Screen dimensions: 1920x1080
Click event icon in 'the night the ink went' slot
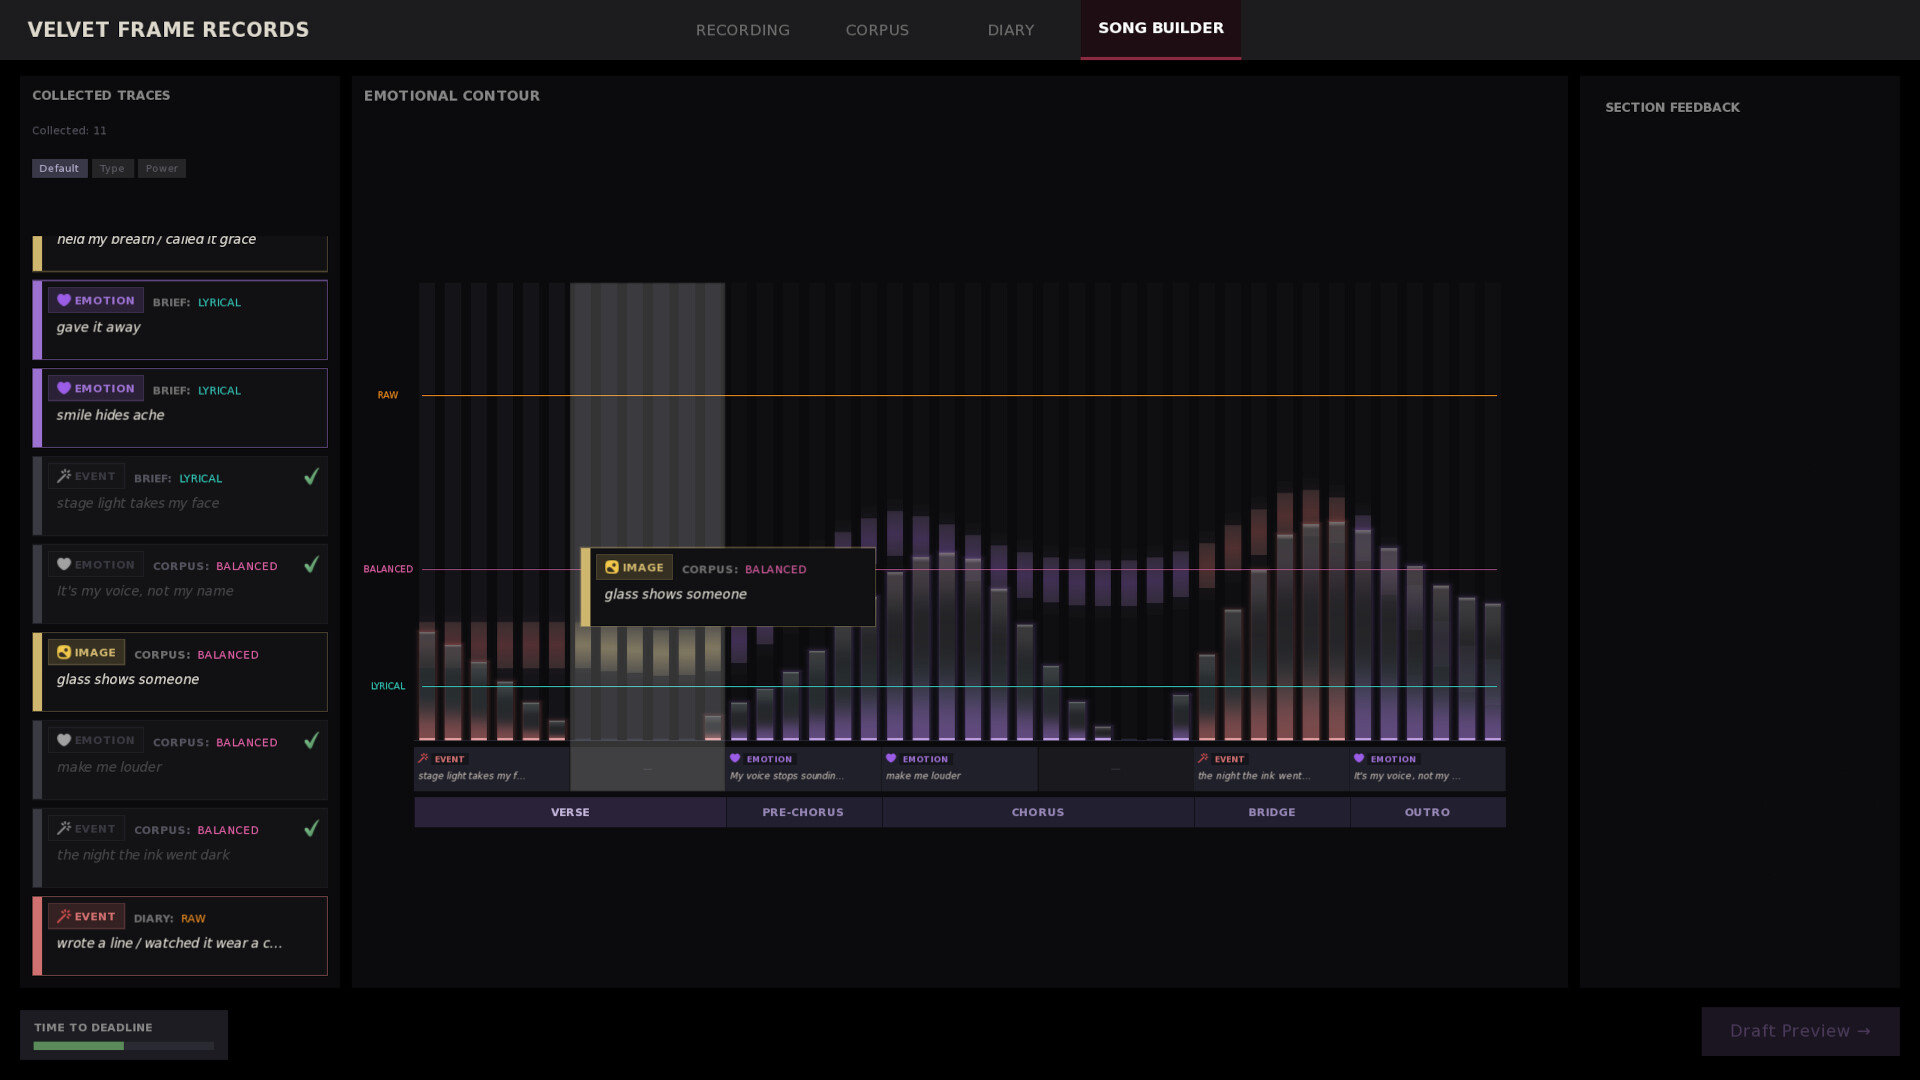[1204, 759]
